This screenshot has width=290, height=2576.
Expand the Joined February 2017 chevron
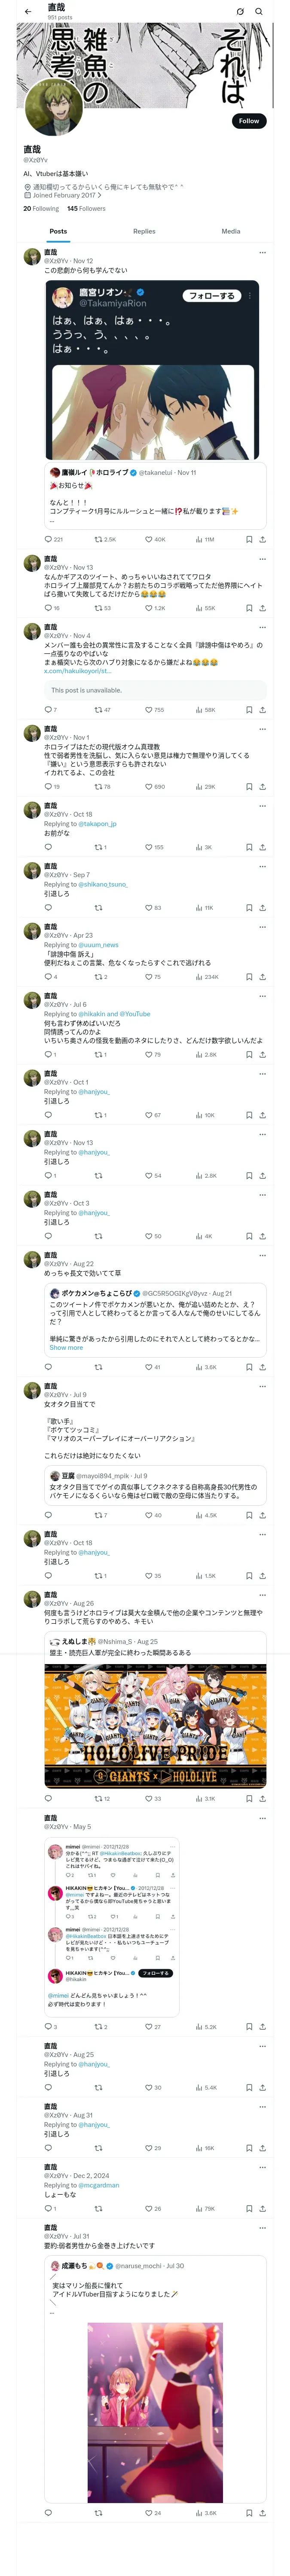[99, 196]
